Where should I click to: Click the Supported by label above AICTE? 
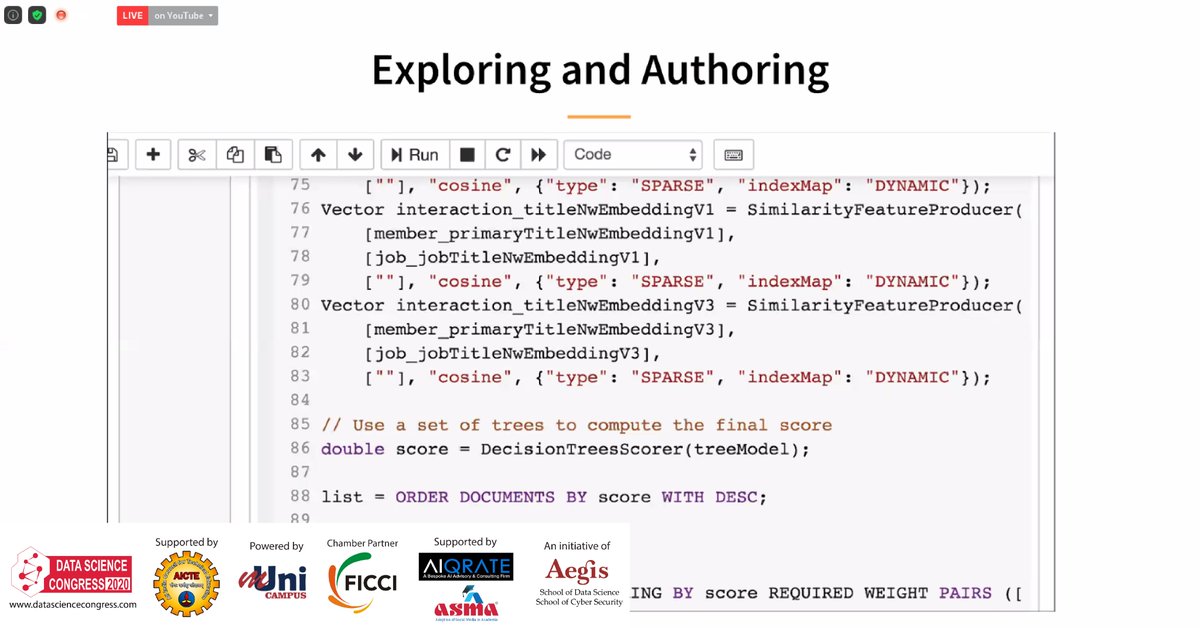pyautogui.click(x=186, y=543)
